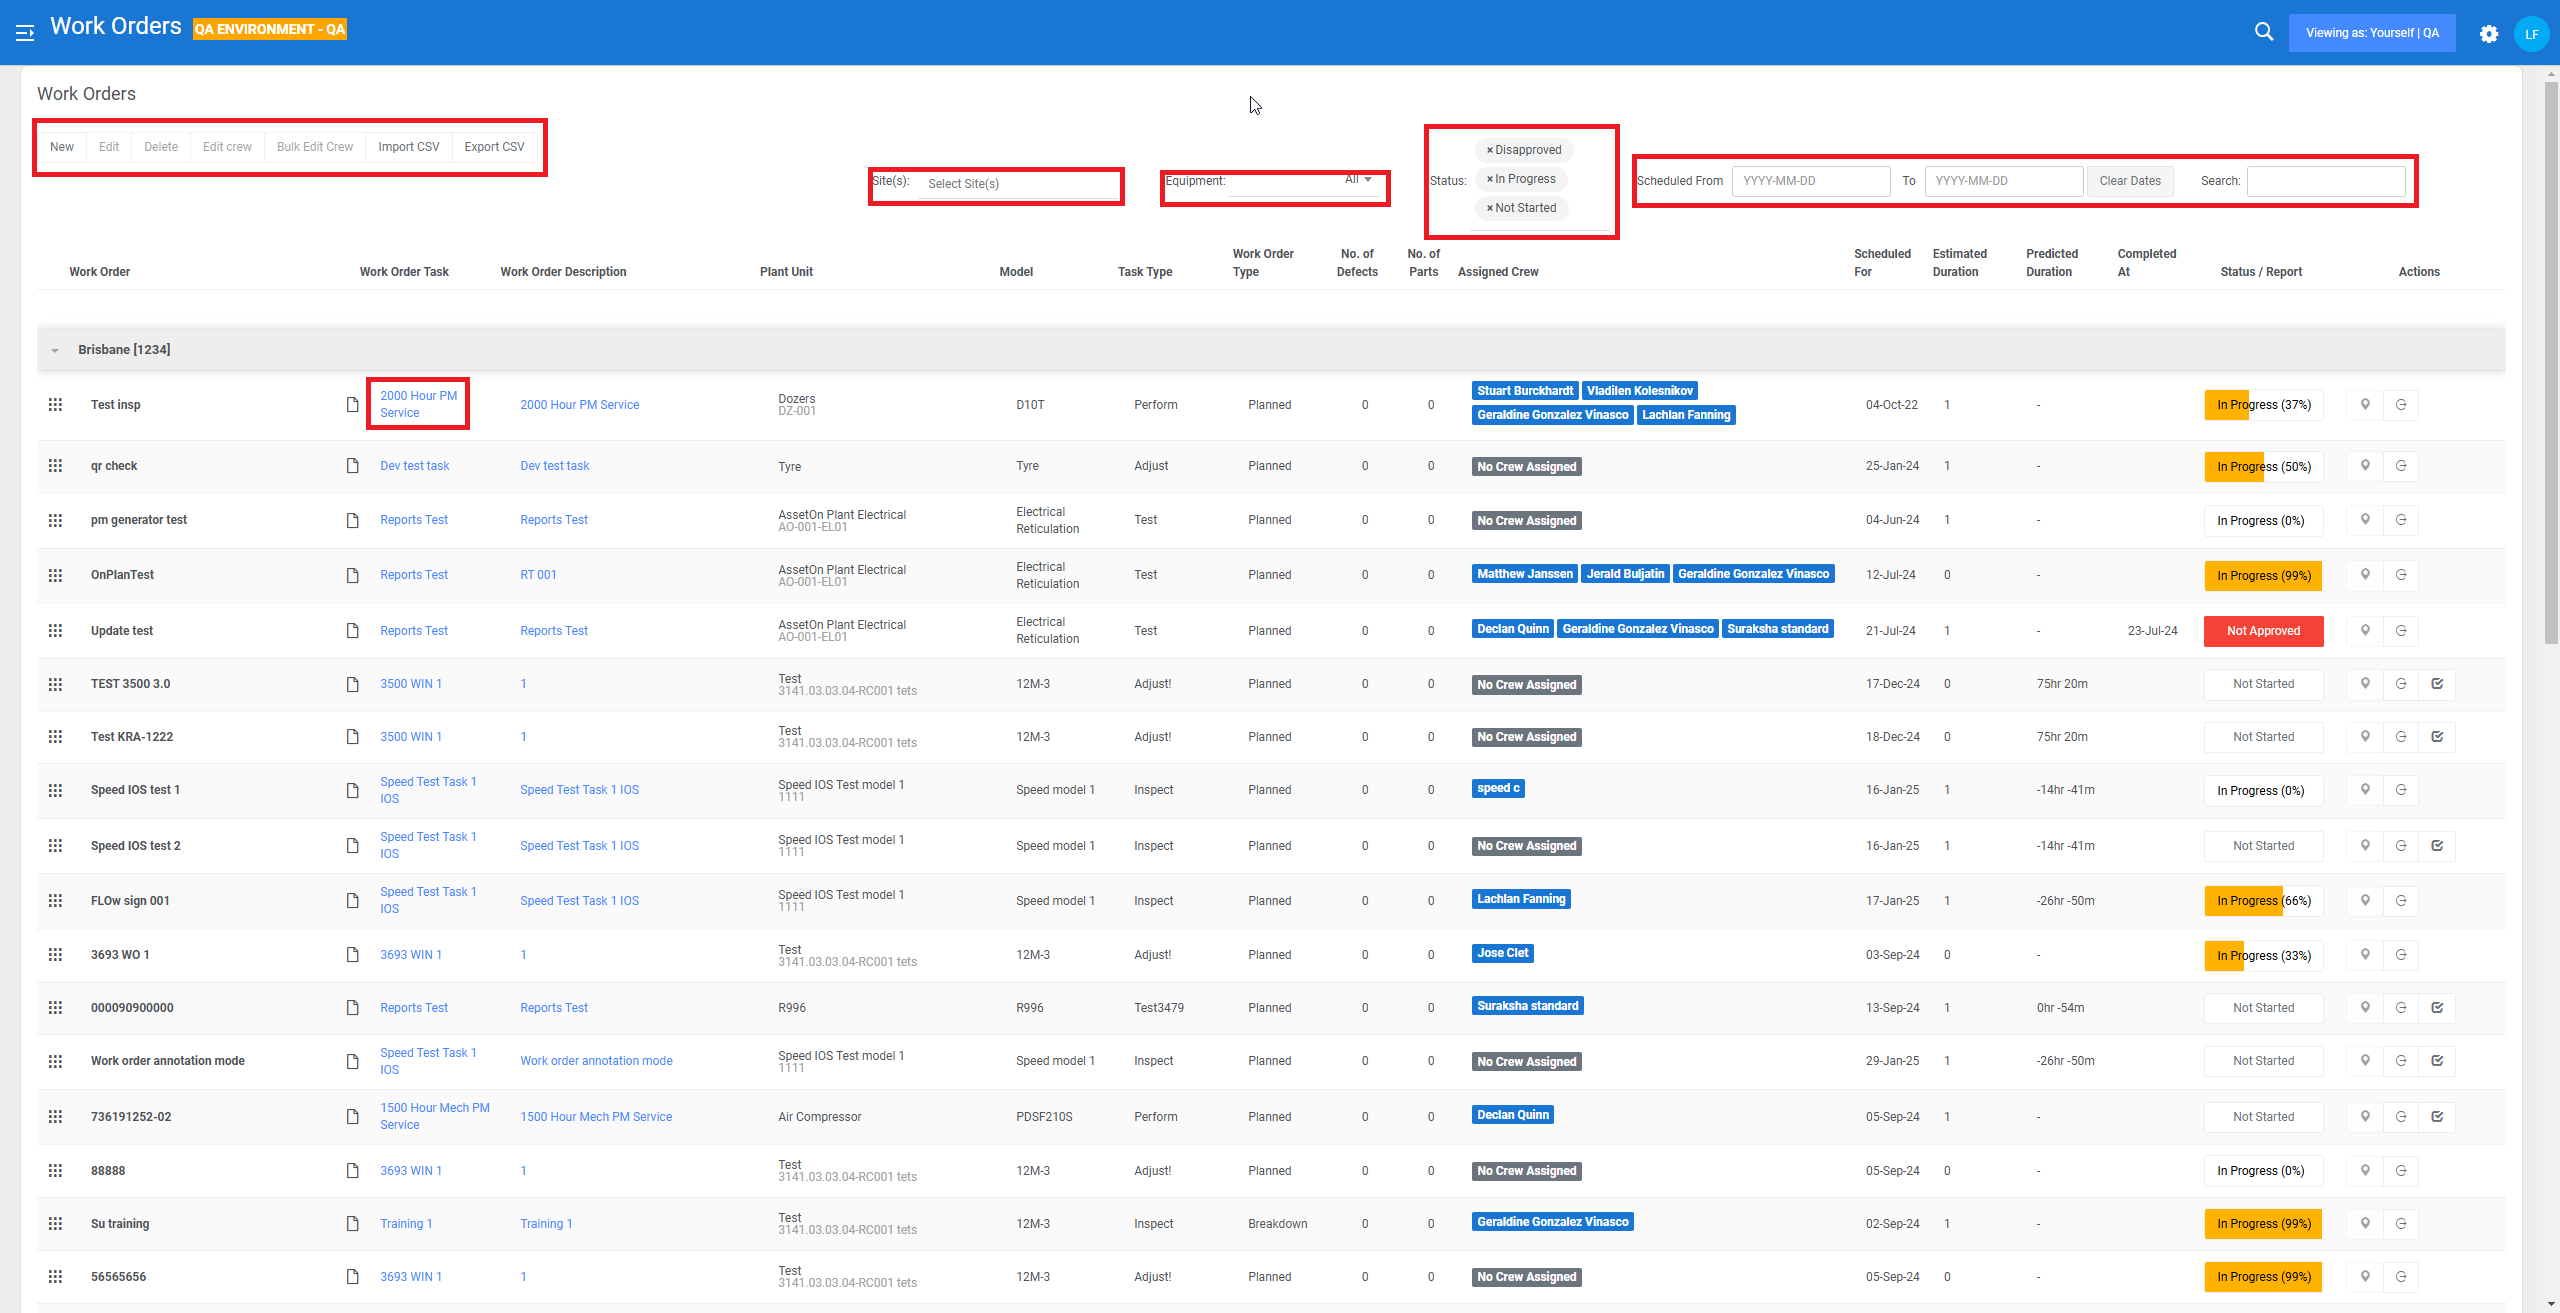Open the hamburger navigation menu
Viewport: 2560px width, 1313px height.
pyautogui.click(x=25, y=33)
